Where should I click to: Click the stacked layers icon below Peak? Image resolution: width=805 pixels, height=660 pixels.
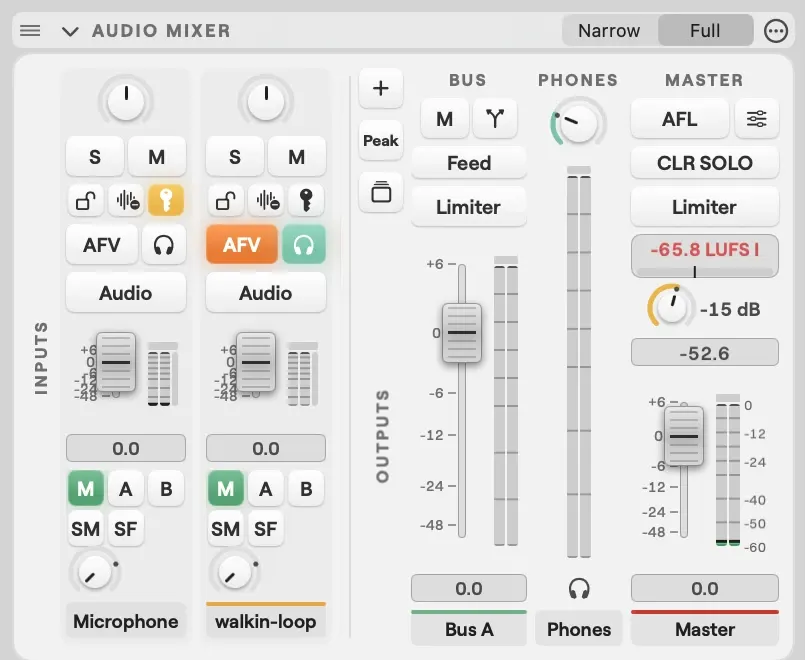pos(380,192)
